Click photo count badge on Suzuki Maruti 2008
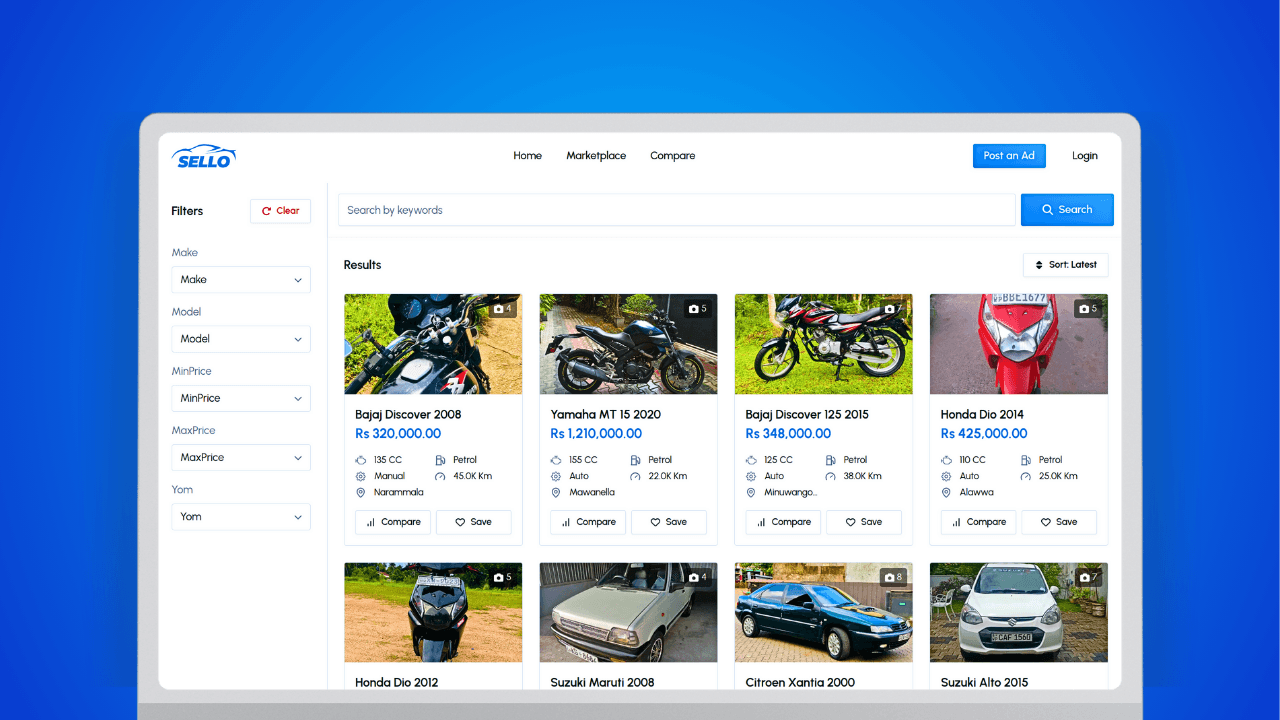 (x=697, y=577)
